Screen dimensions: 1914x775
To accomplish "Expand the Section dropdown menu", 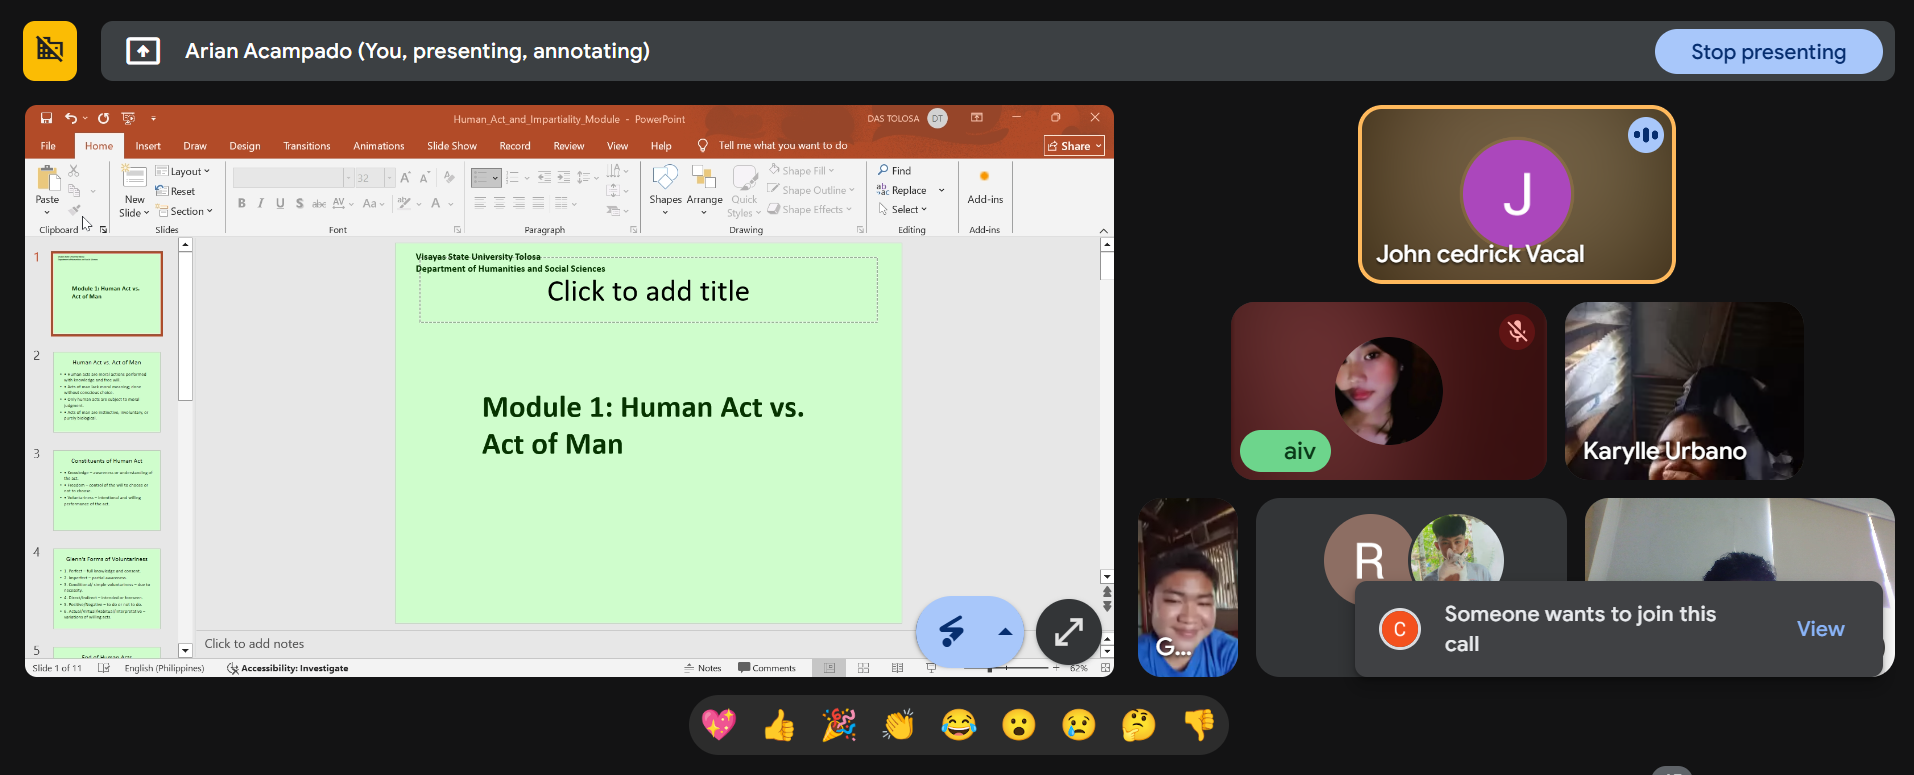I will [x=187, y=211].
